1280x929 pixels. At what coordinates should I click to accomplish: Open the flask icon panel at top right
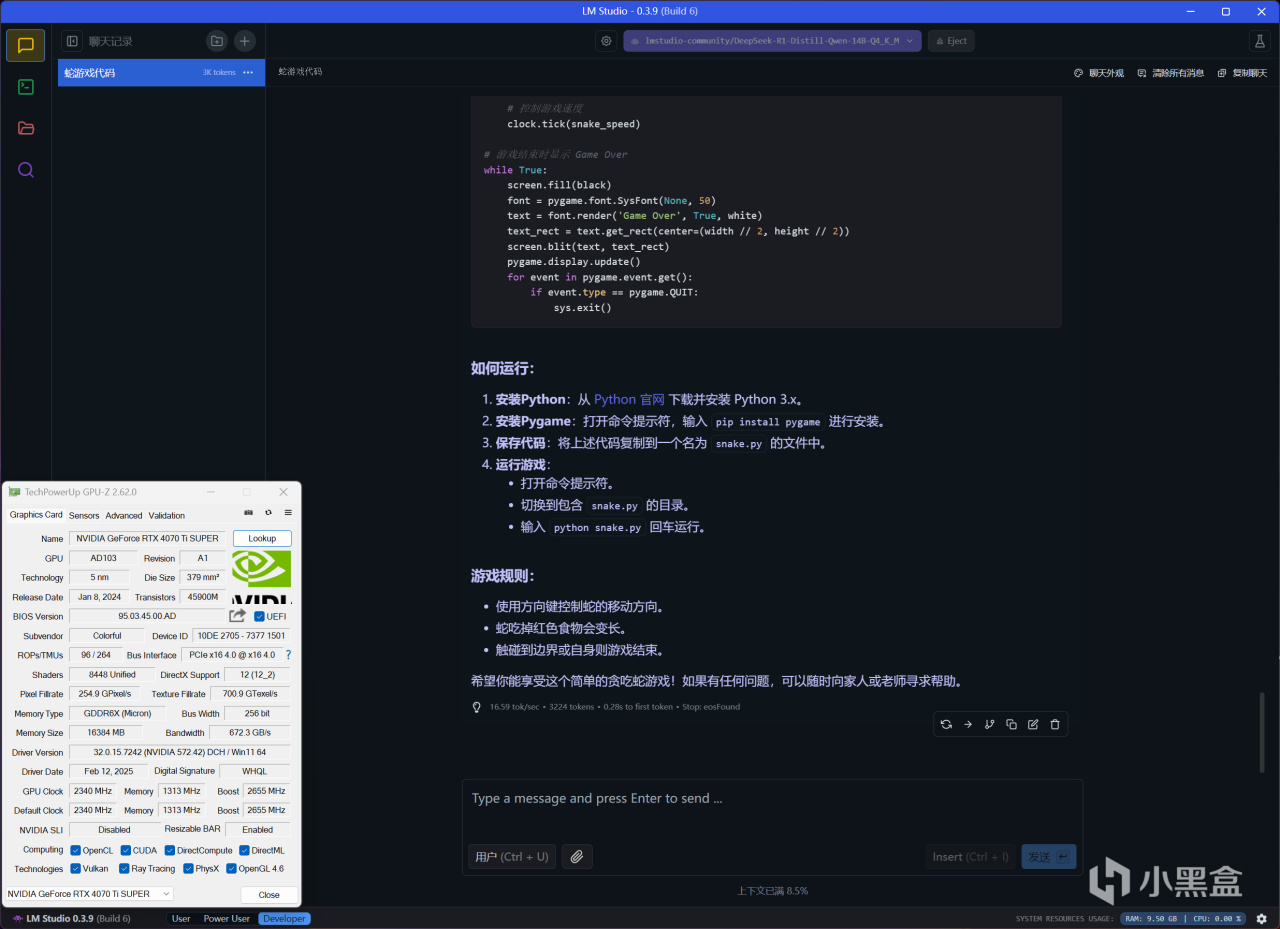[x=1259, y=41]
